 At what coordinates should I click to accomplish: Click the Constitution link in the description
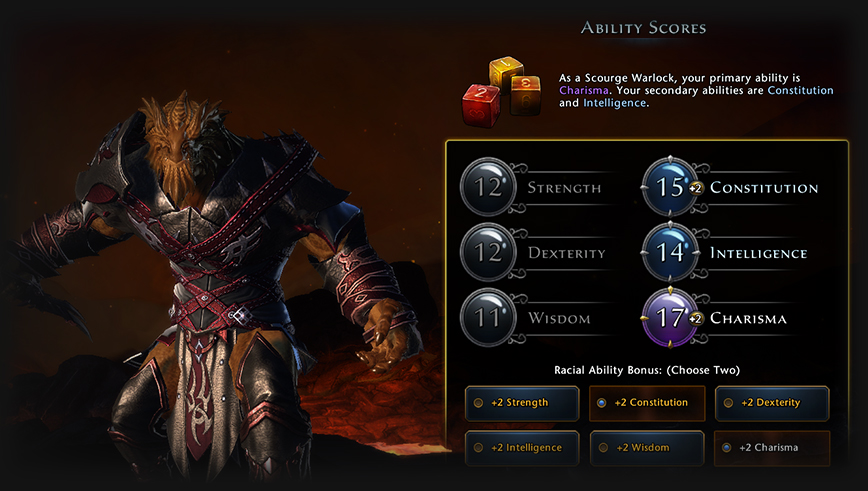pos(800,90)
